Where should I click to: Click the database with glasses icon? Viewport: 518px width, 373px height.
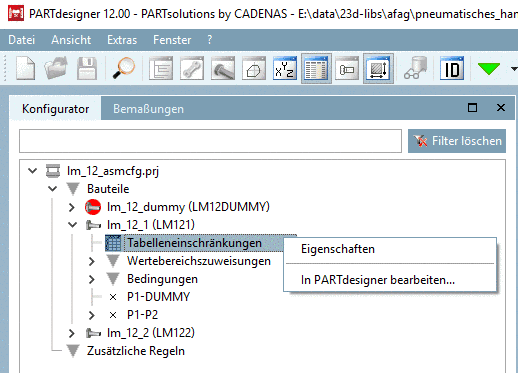[x=416, y=68]
